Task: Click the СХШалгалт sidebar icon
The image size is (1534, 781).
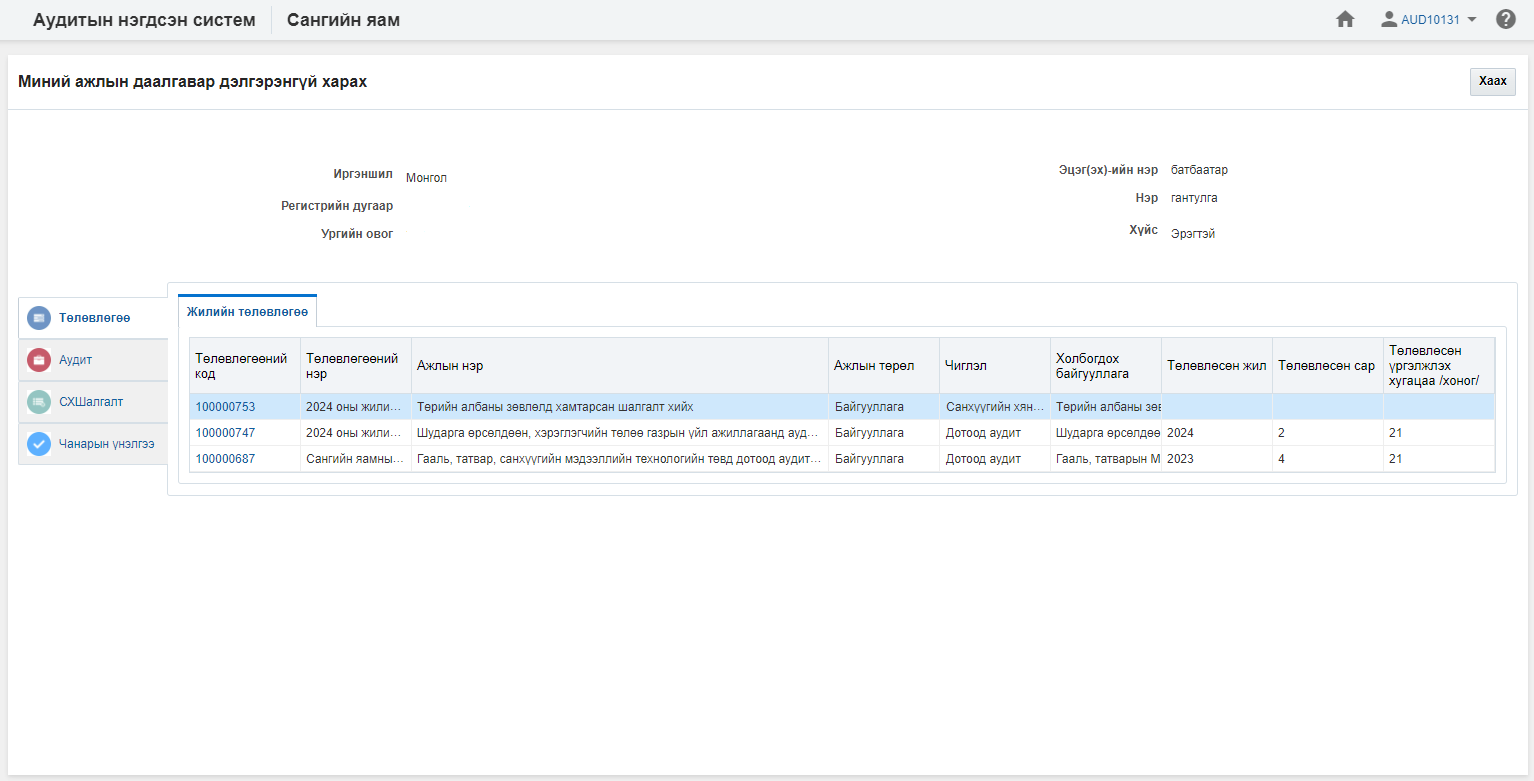Action: 39,402
